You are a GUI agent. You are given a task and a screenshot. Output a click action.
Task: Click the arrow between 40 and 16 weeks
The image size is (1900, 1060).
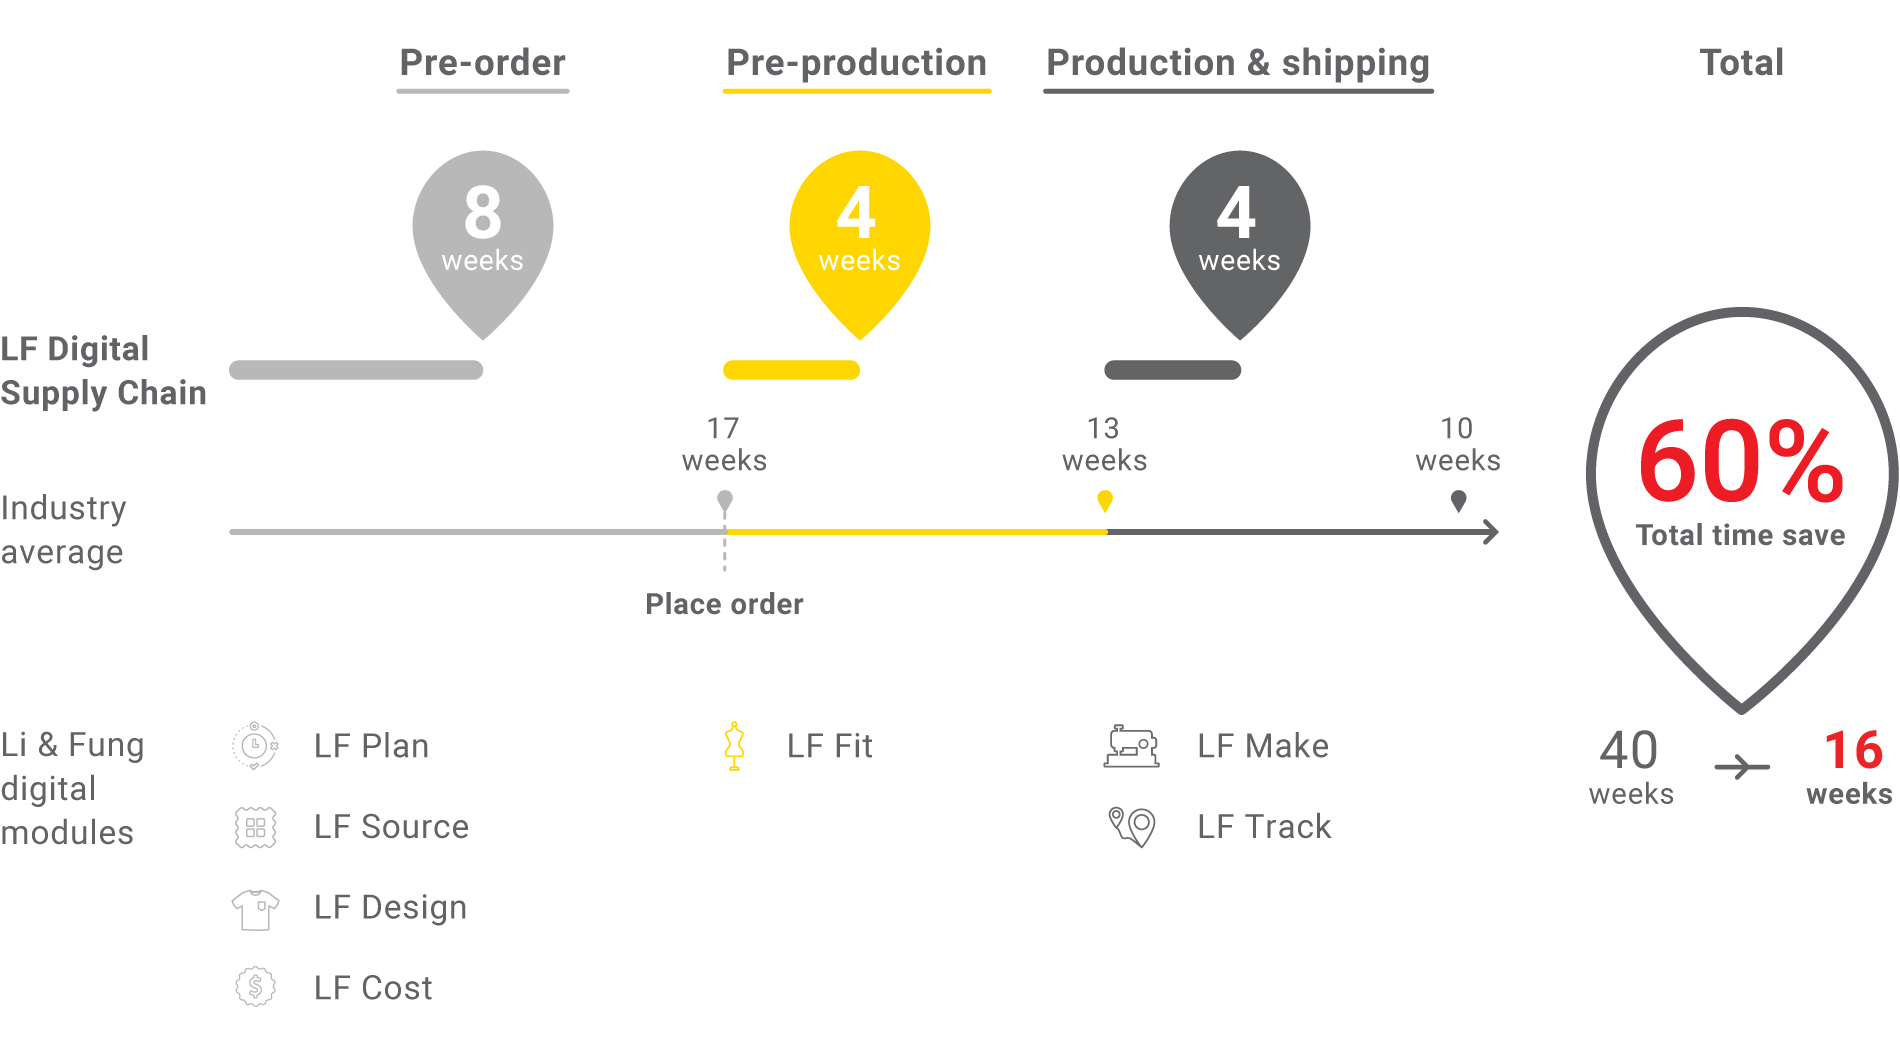pos(1741,768)
